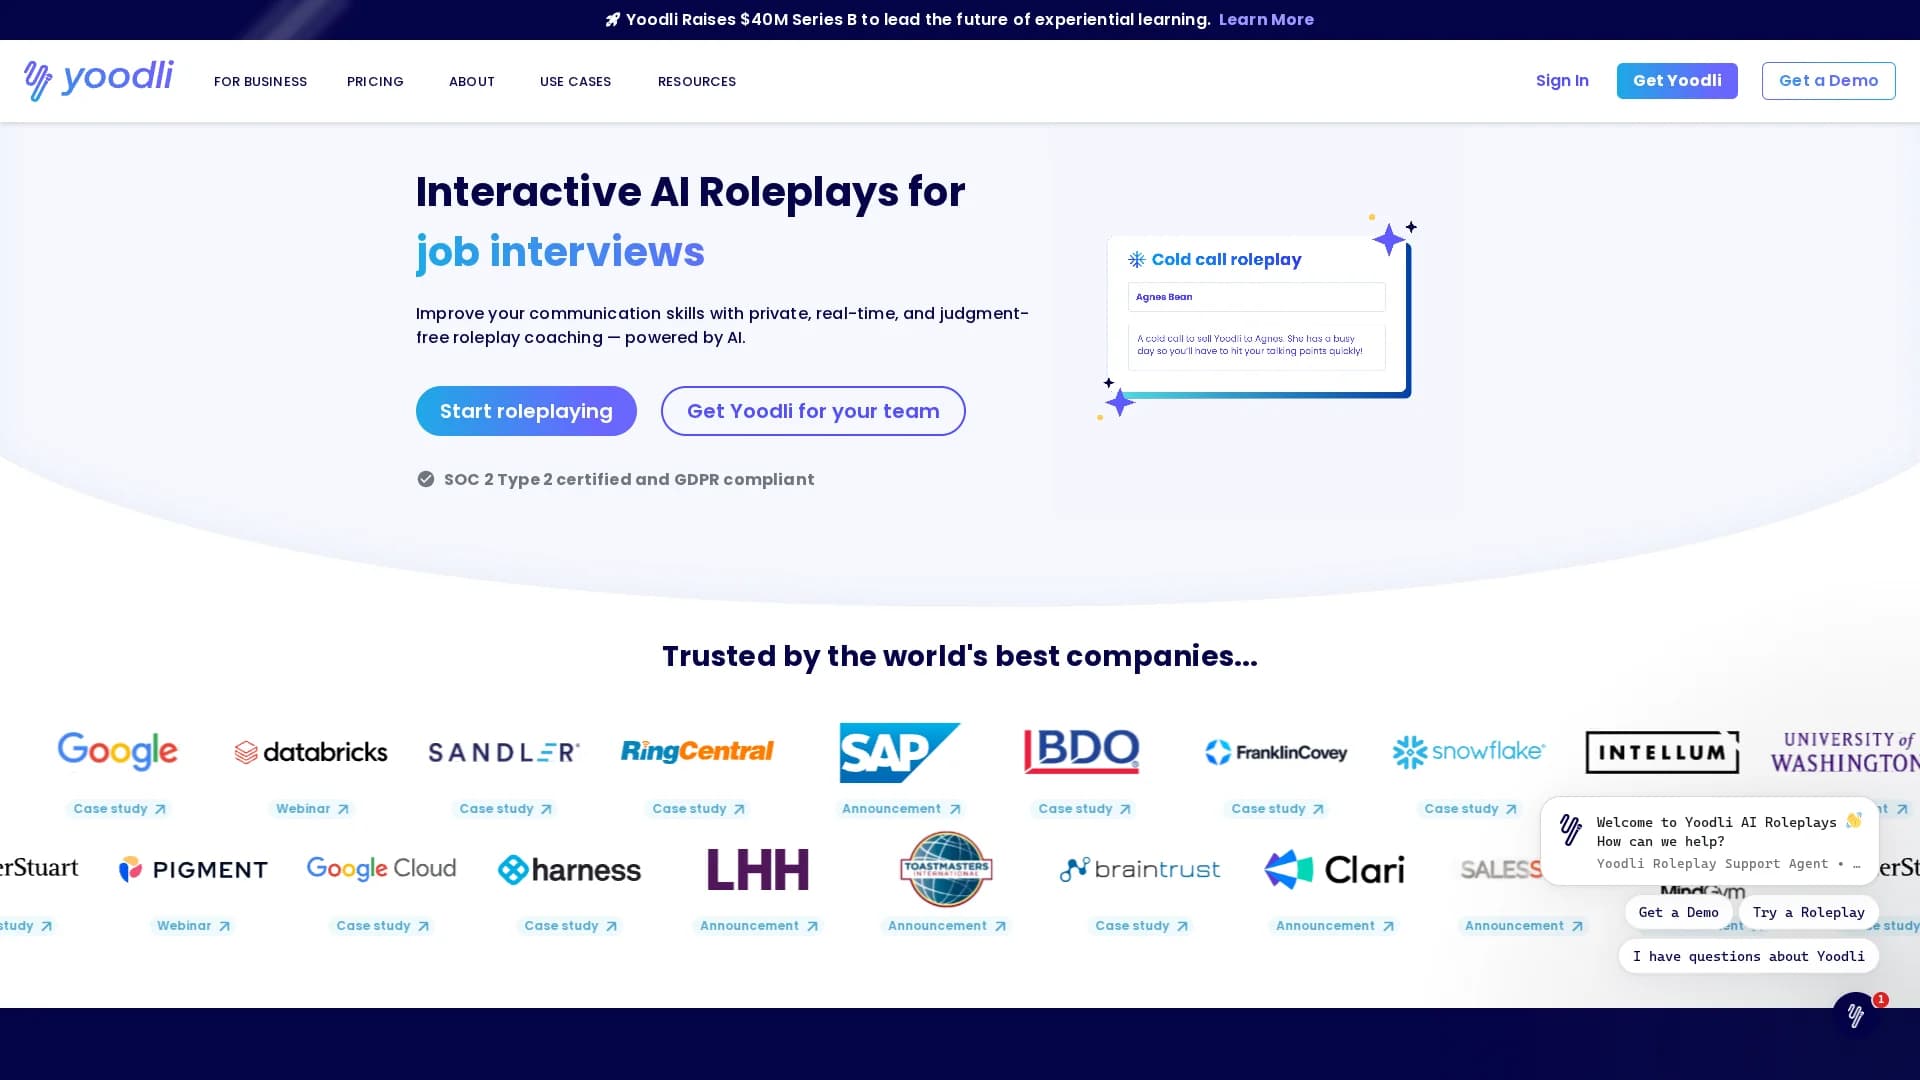Click the Sandler logo
This screenshot has height=1080, width=1920.
[504, 752]
